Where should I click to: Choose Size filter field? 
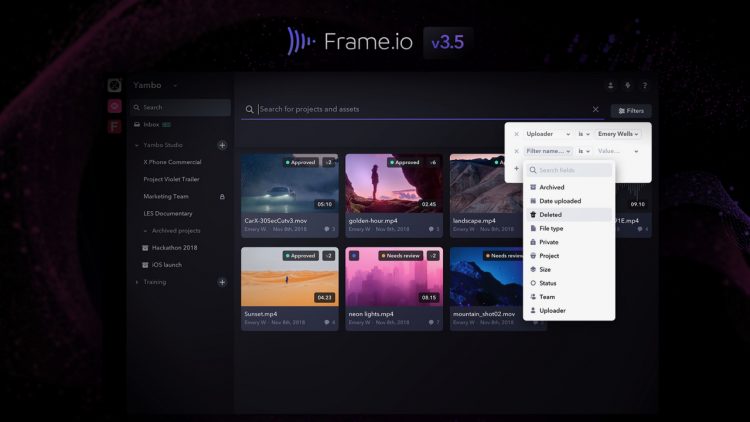click(x=569, y=270)
